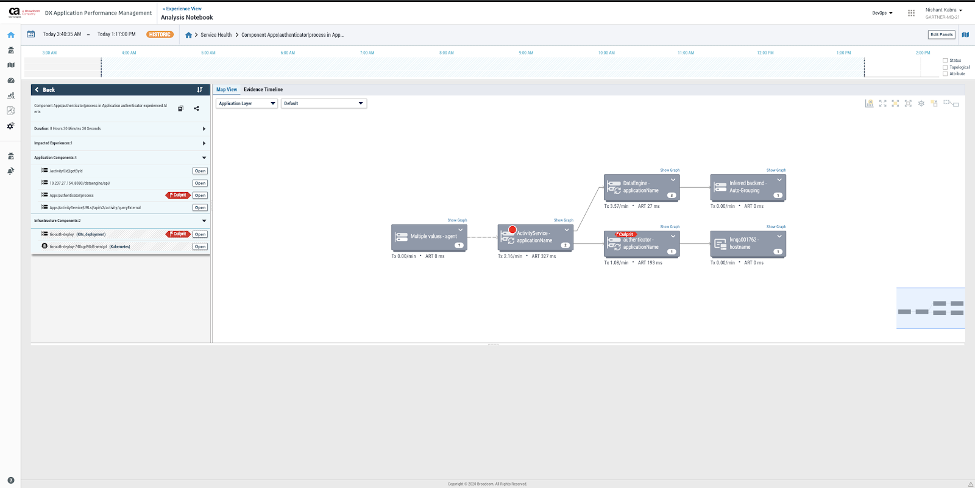Collapse the Infrastructure Components section
This screenshot has height=489, width=977.
(x=204, y=221)
